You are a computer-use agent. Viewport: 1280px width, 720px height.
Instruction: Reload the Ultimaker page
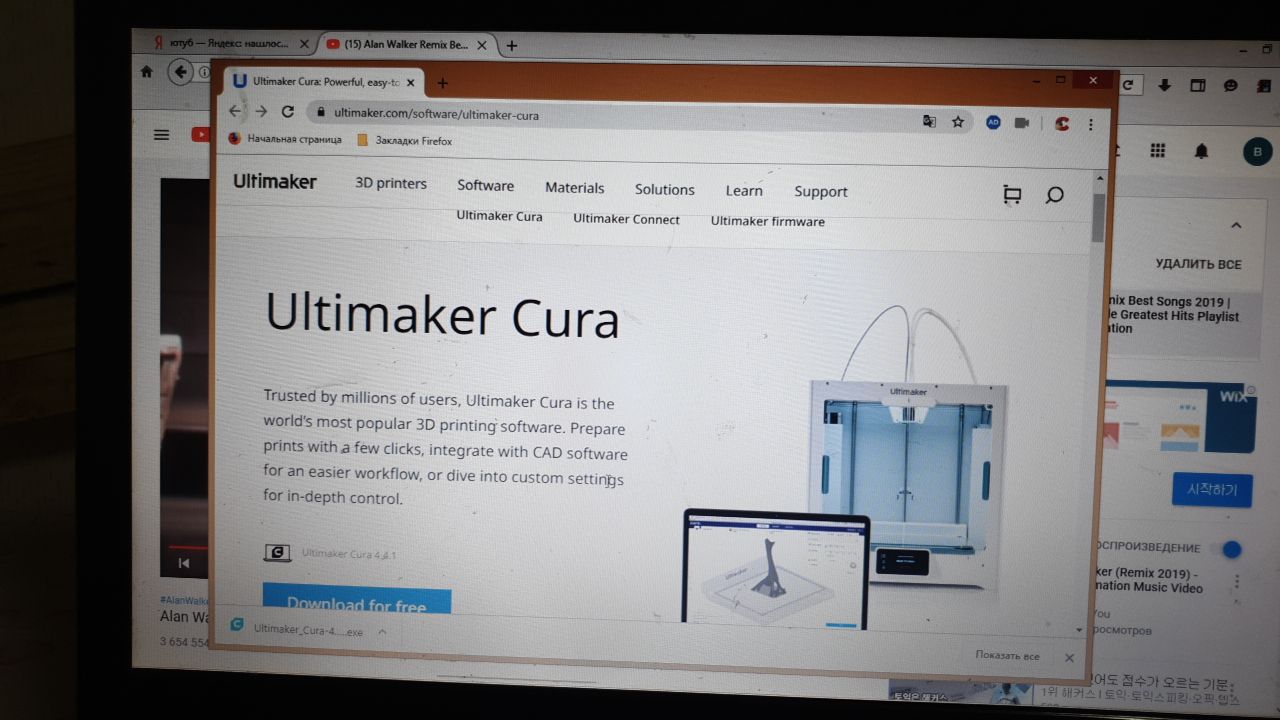pyautogui.click(x=288, y=112)
